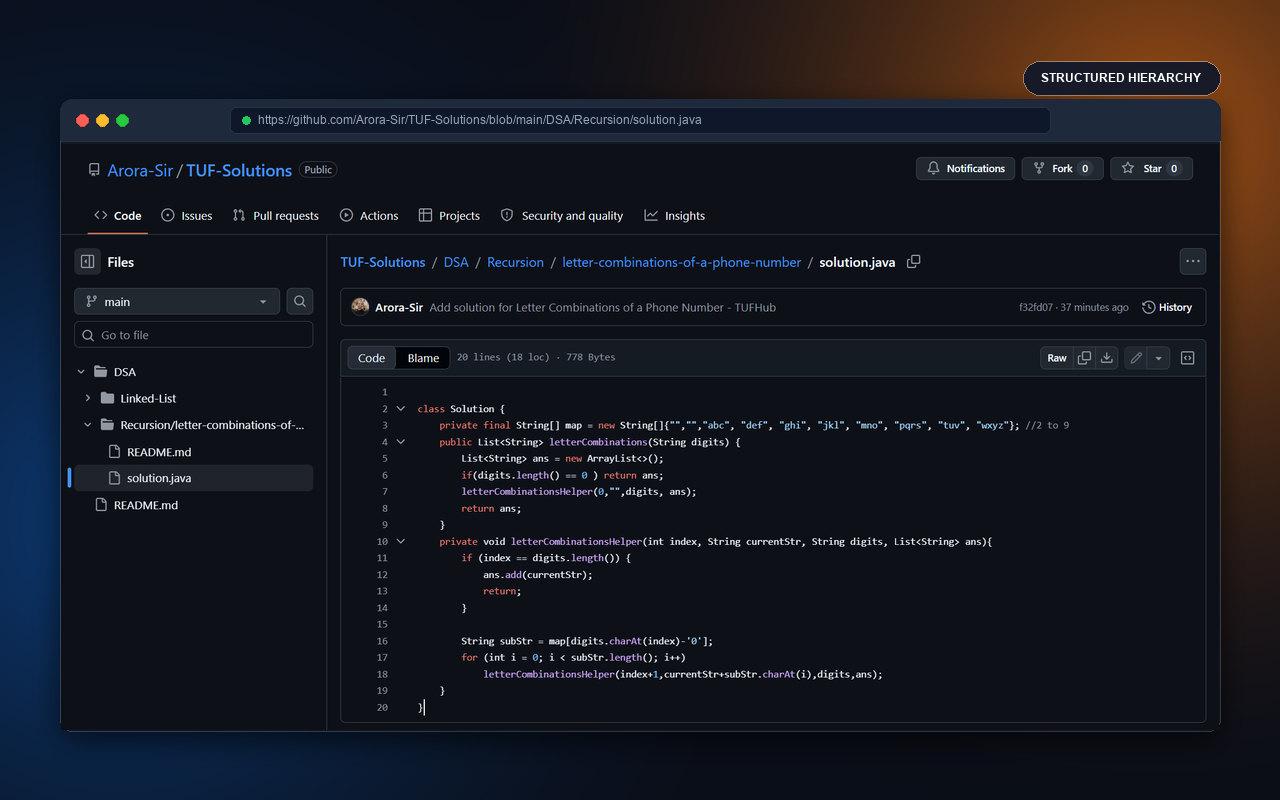This screenshot has width=1280, height=800.
Task: Click Arora-Sir author name in commit bar
Action: click(x=399, y=307)
